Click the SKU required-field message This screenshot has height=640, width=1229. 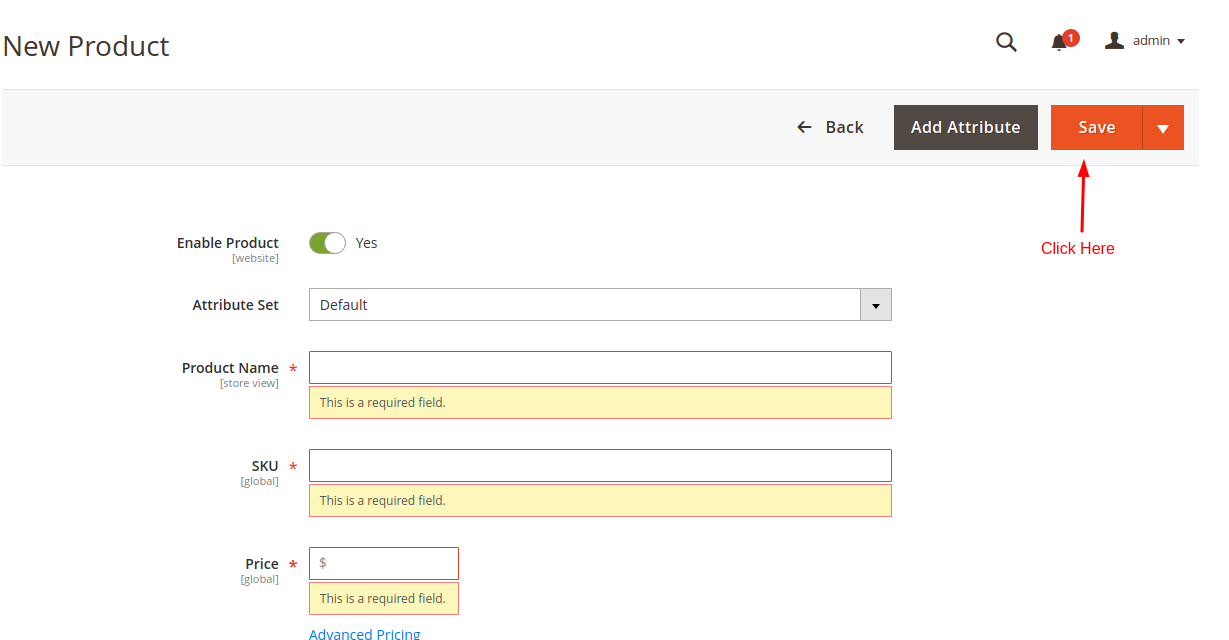600,500
